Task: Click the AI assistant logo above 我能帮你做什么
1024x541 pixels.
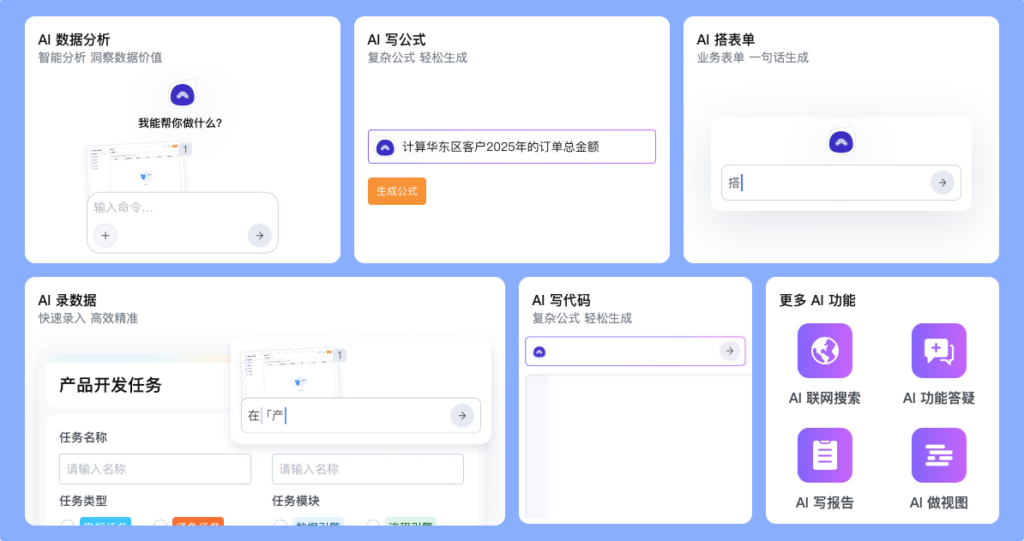Action: [x=182, y=95]
